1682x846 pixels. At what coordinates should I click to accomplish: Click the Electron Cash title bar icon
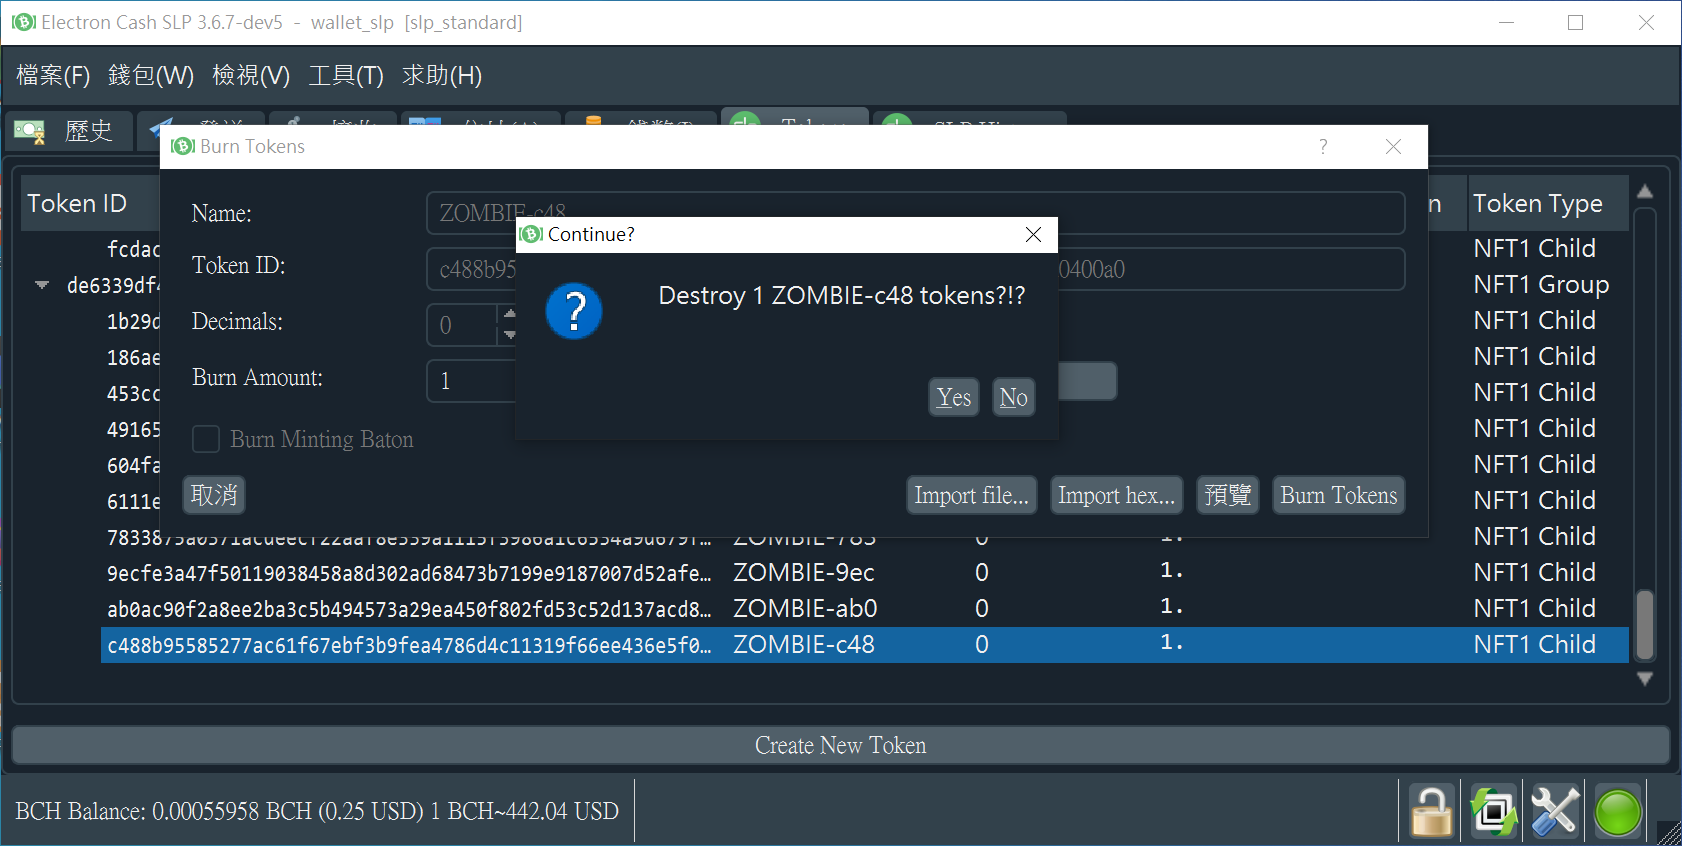click(23, 22)
